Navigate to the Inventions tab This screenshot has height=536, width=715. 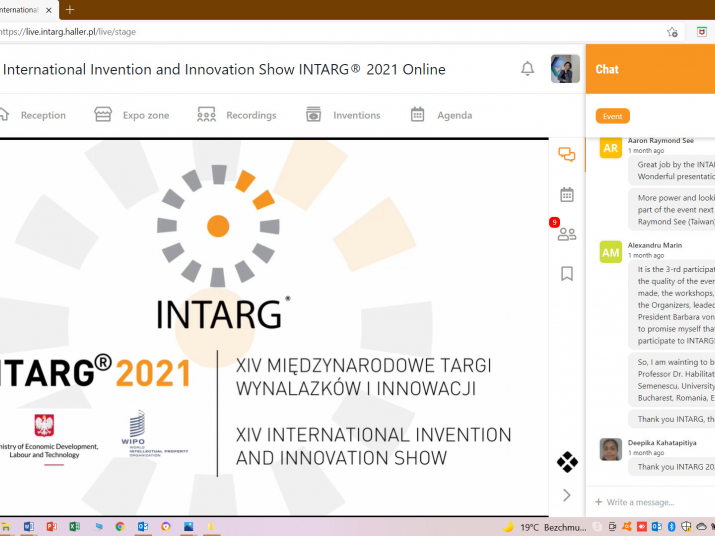343,115
